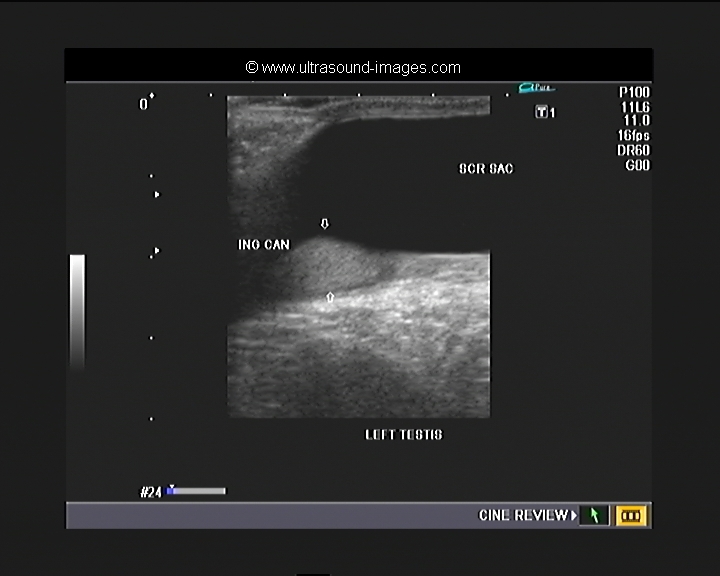Select the INO CAN annotation text

point(263,245)
